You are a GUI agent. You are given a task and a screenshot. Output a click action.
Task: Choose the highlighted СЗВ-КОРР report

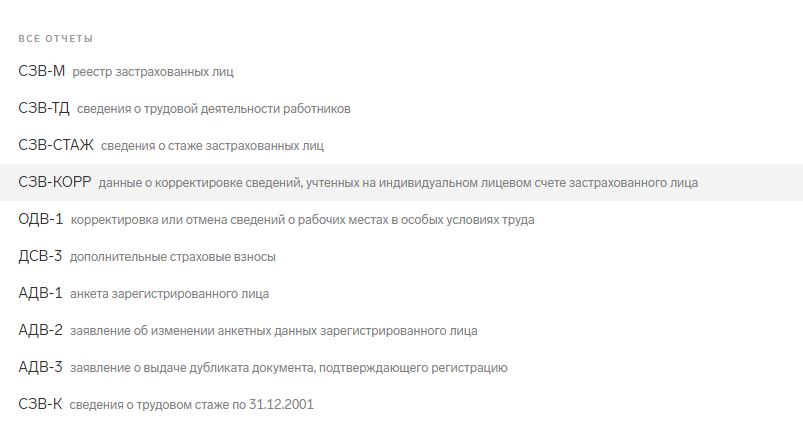pos(55,182)
